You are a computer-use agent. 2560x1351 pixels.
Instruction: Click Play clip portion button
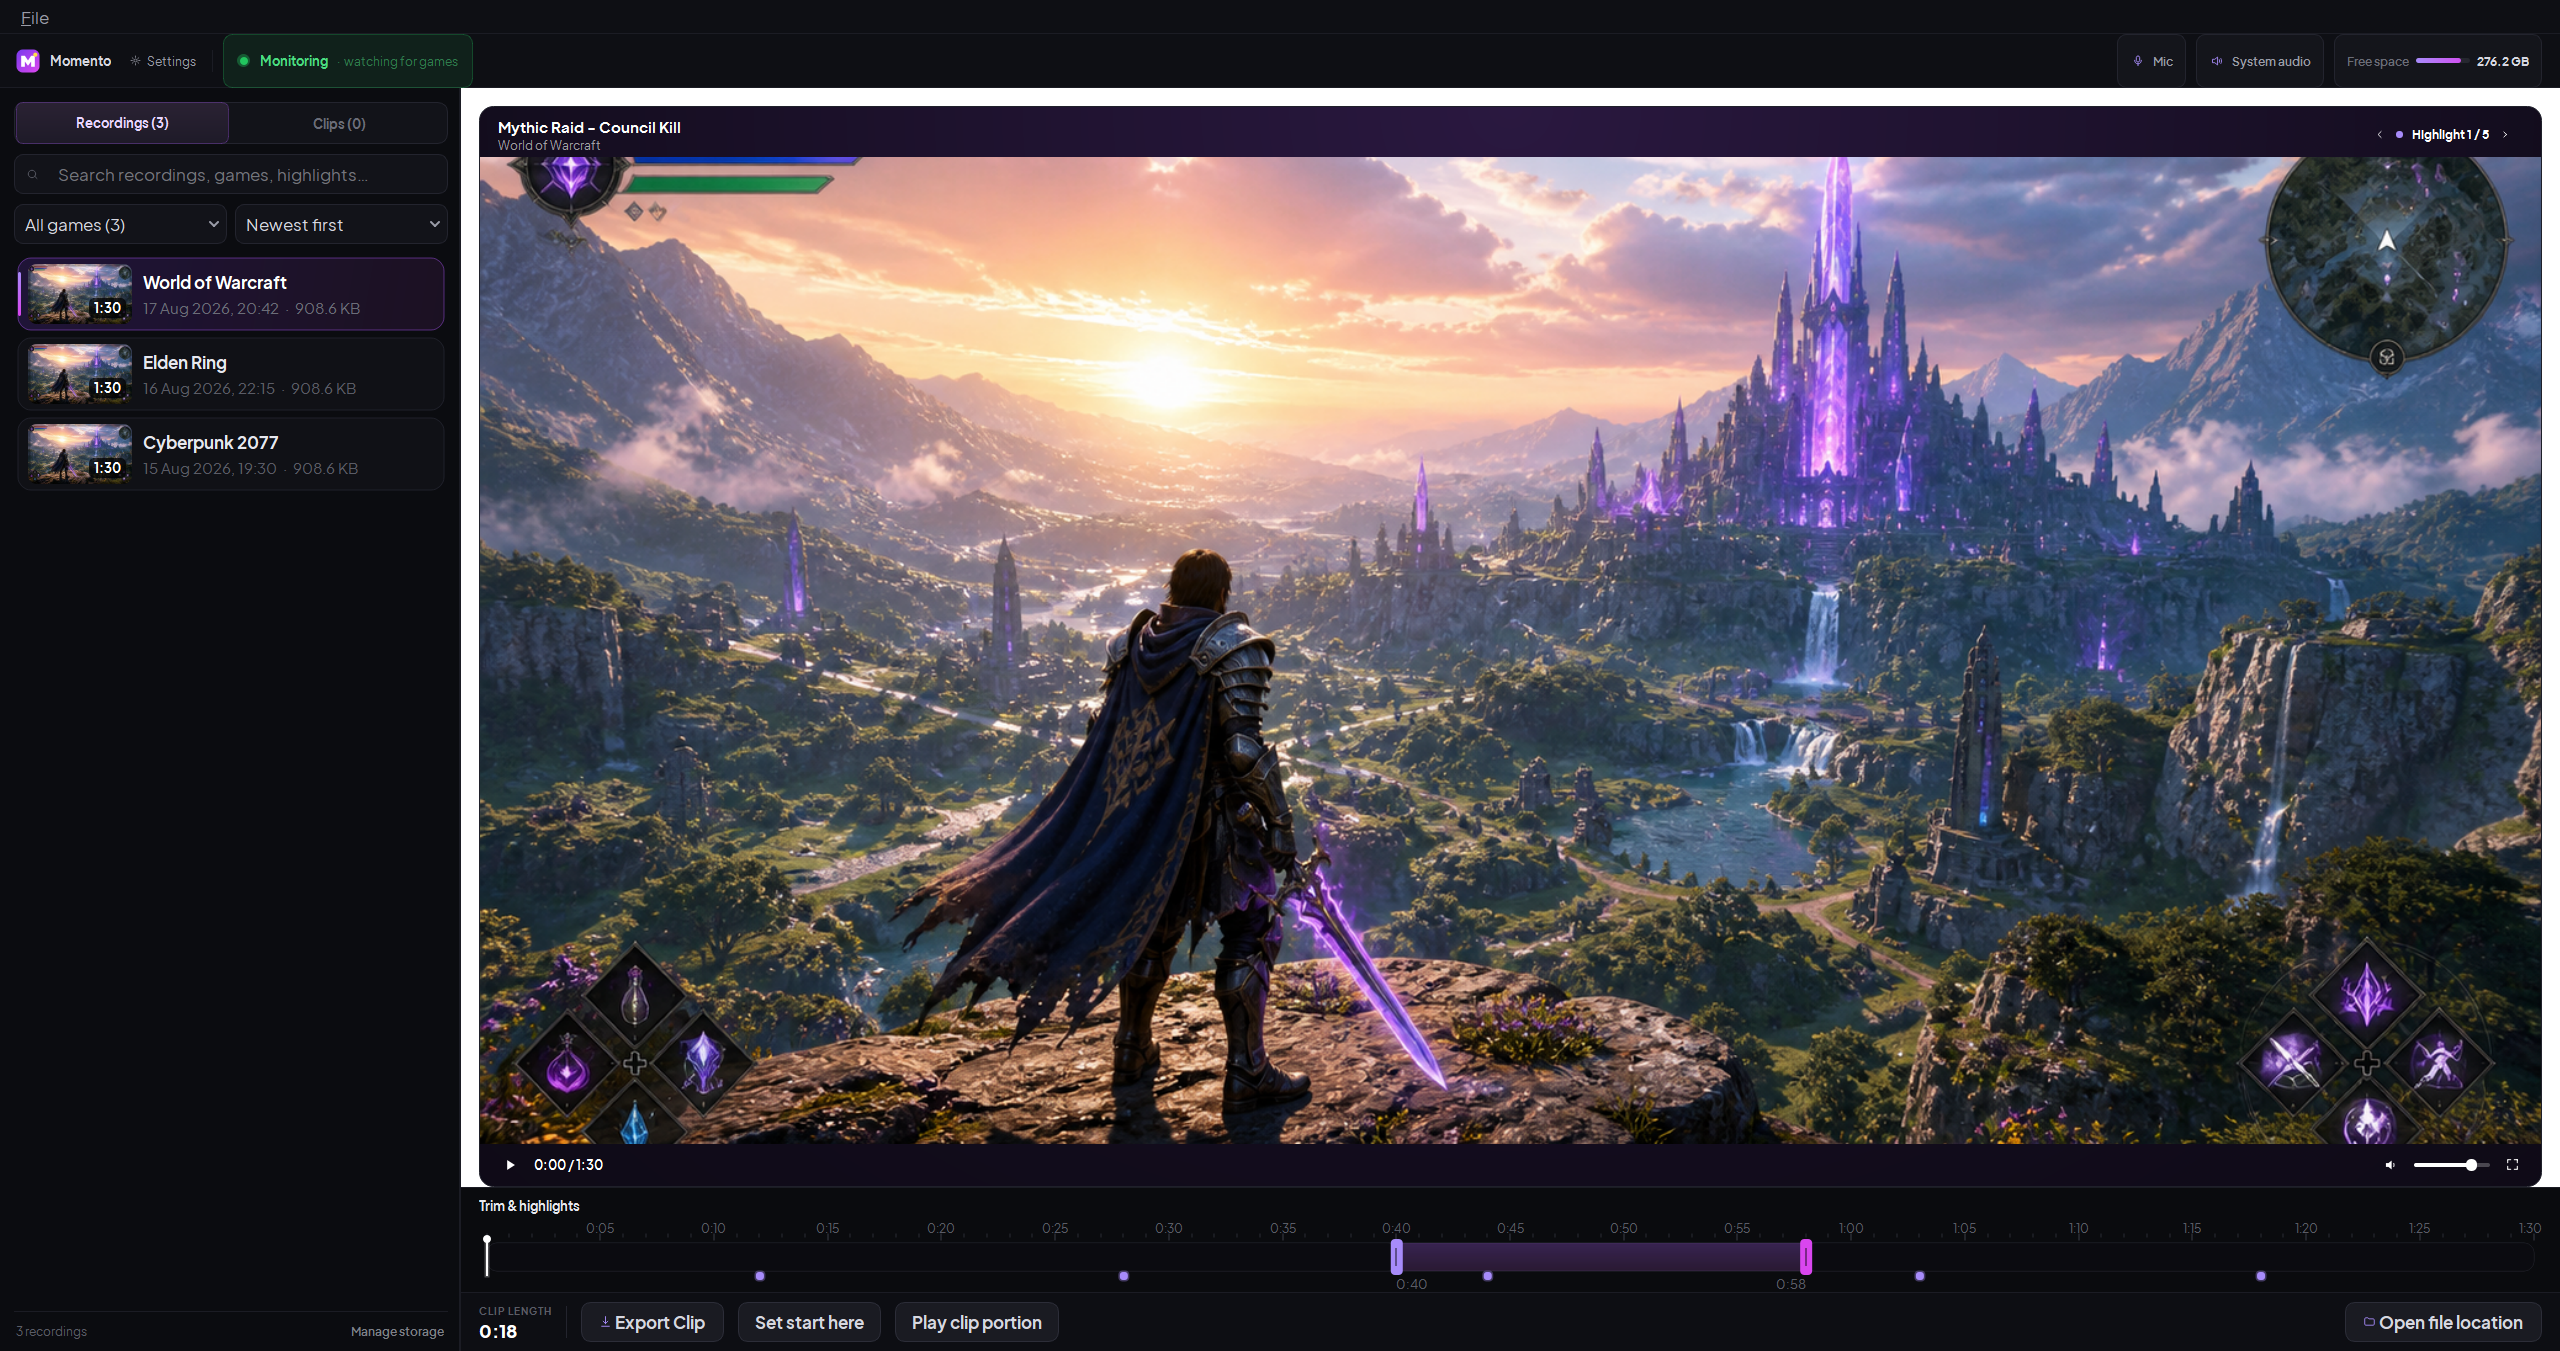click(x=976, y=1323)
